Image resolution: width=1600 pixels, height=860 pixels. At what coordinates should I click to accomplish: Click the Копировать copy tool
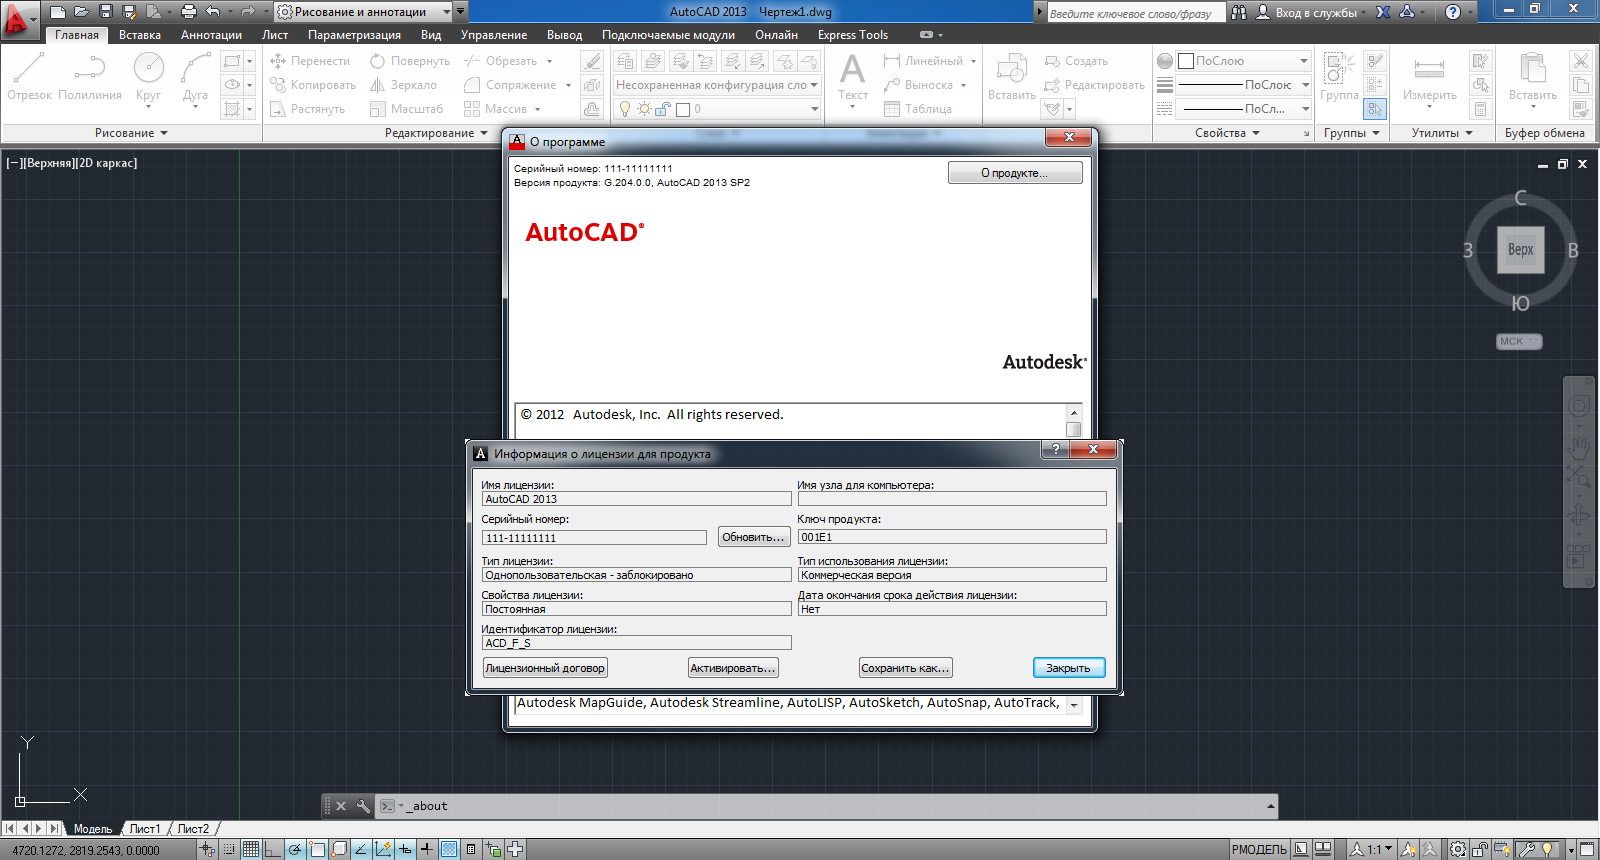point(313,85)
